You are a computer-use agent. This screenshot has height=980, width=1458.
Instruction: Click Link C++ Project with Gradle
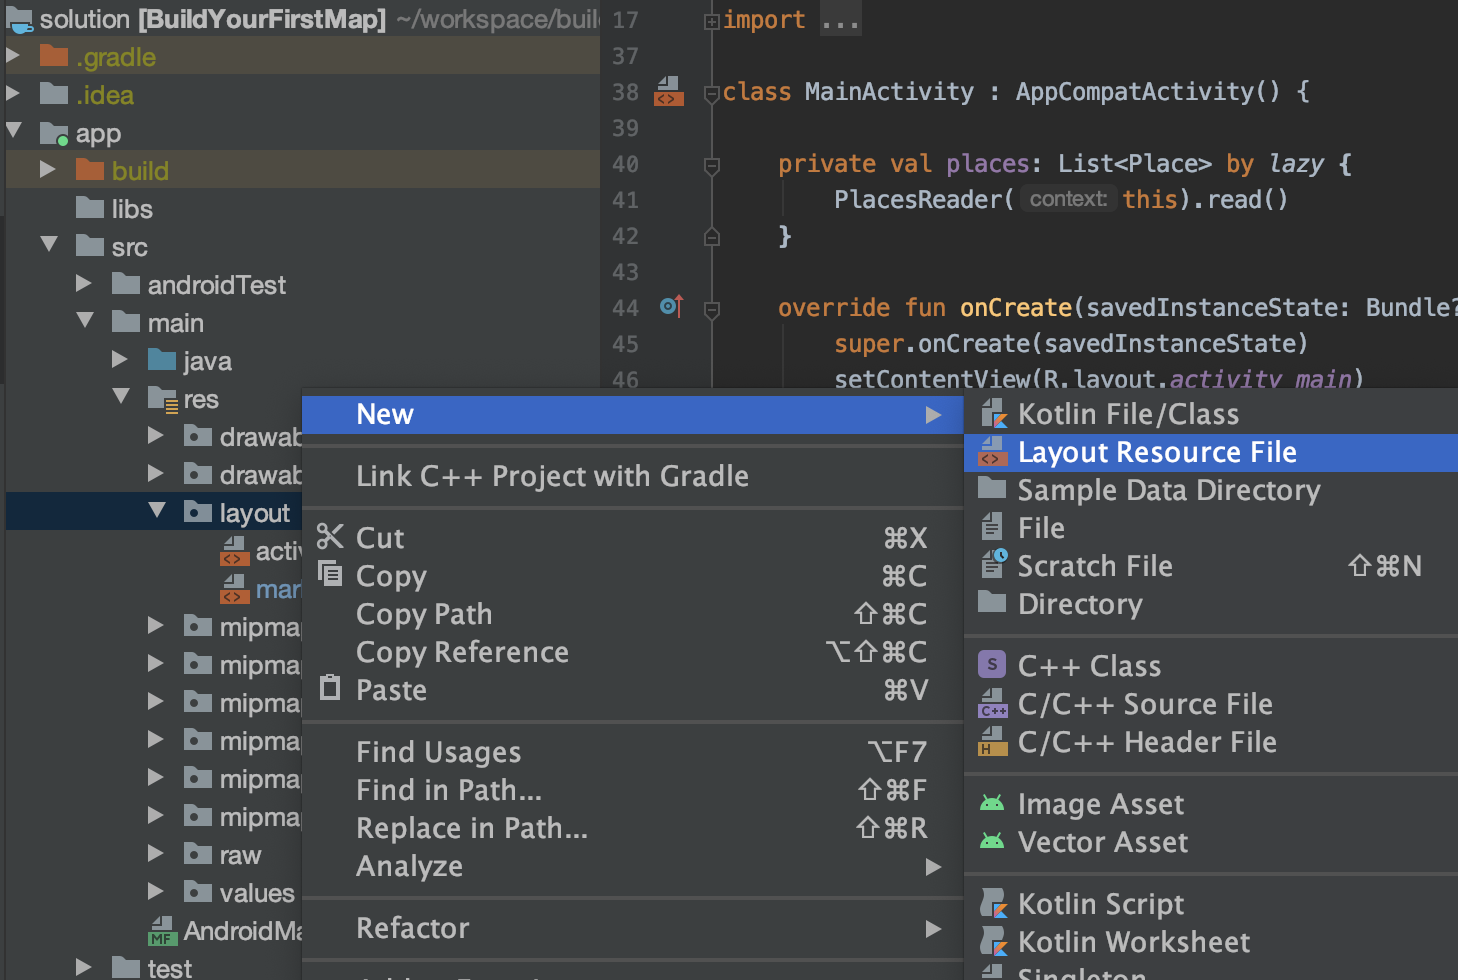[x=552, y=476]
